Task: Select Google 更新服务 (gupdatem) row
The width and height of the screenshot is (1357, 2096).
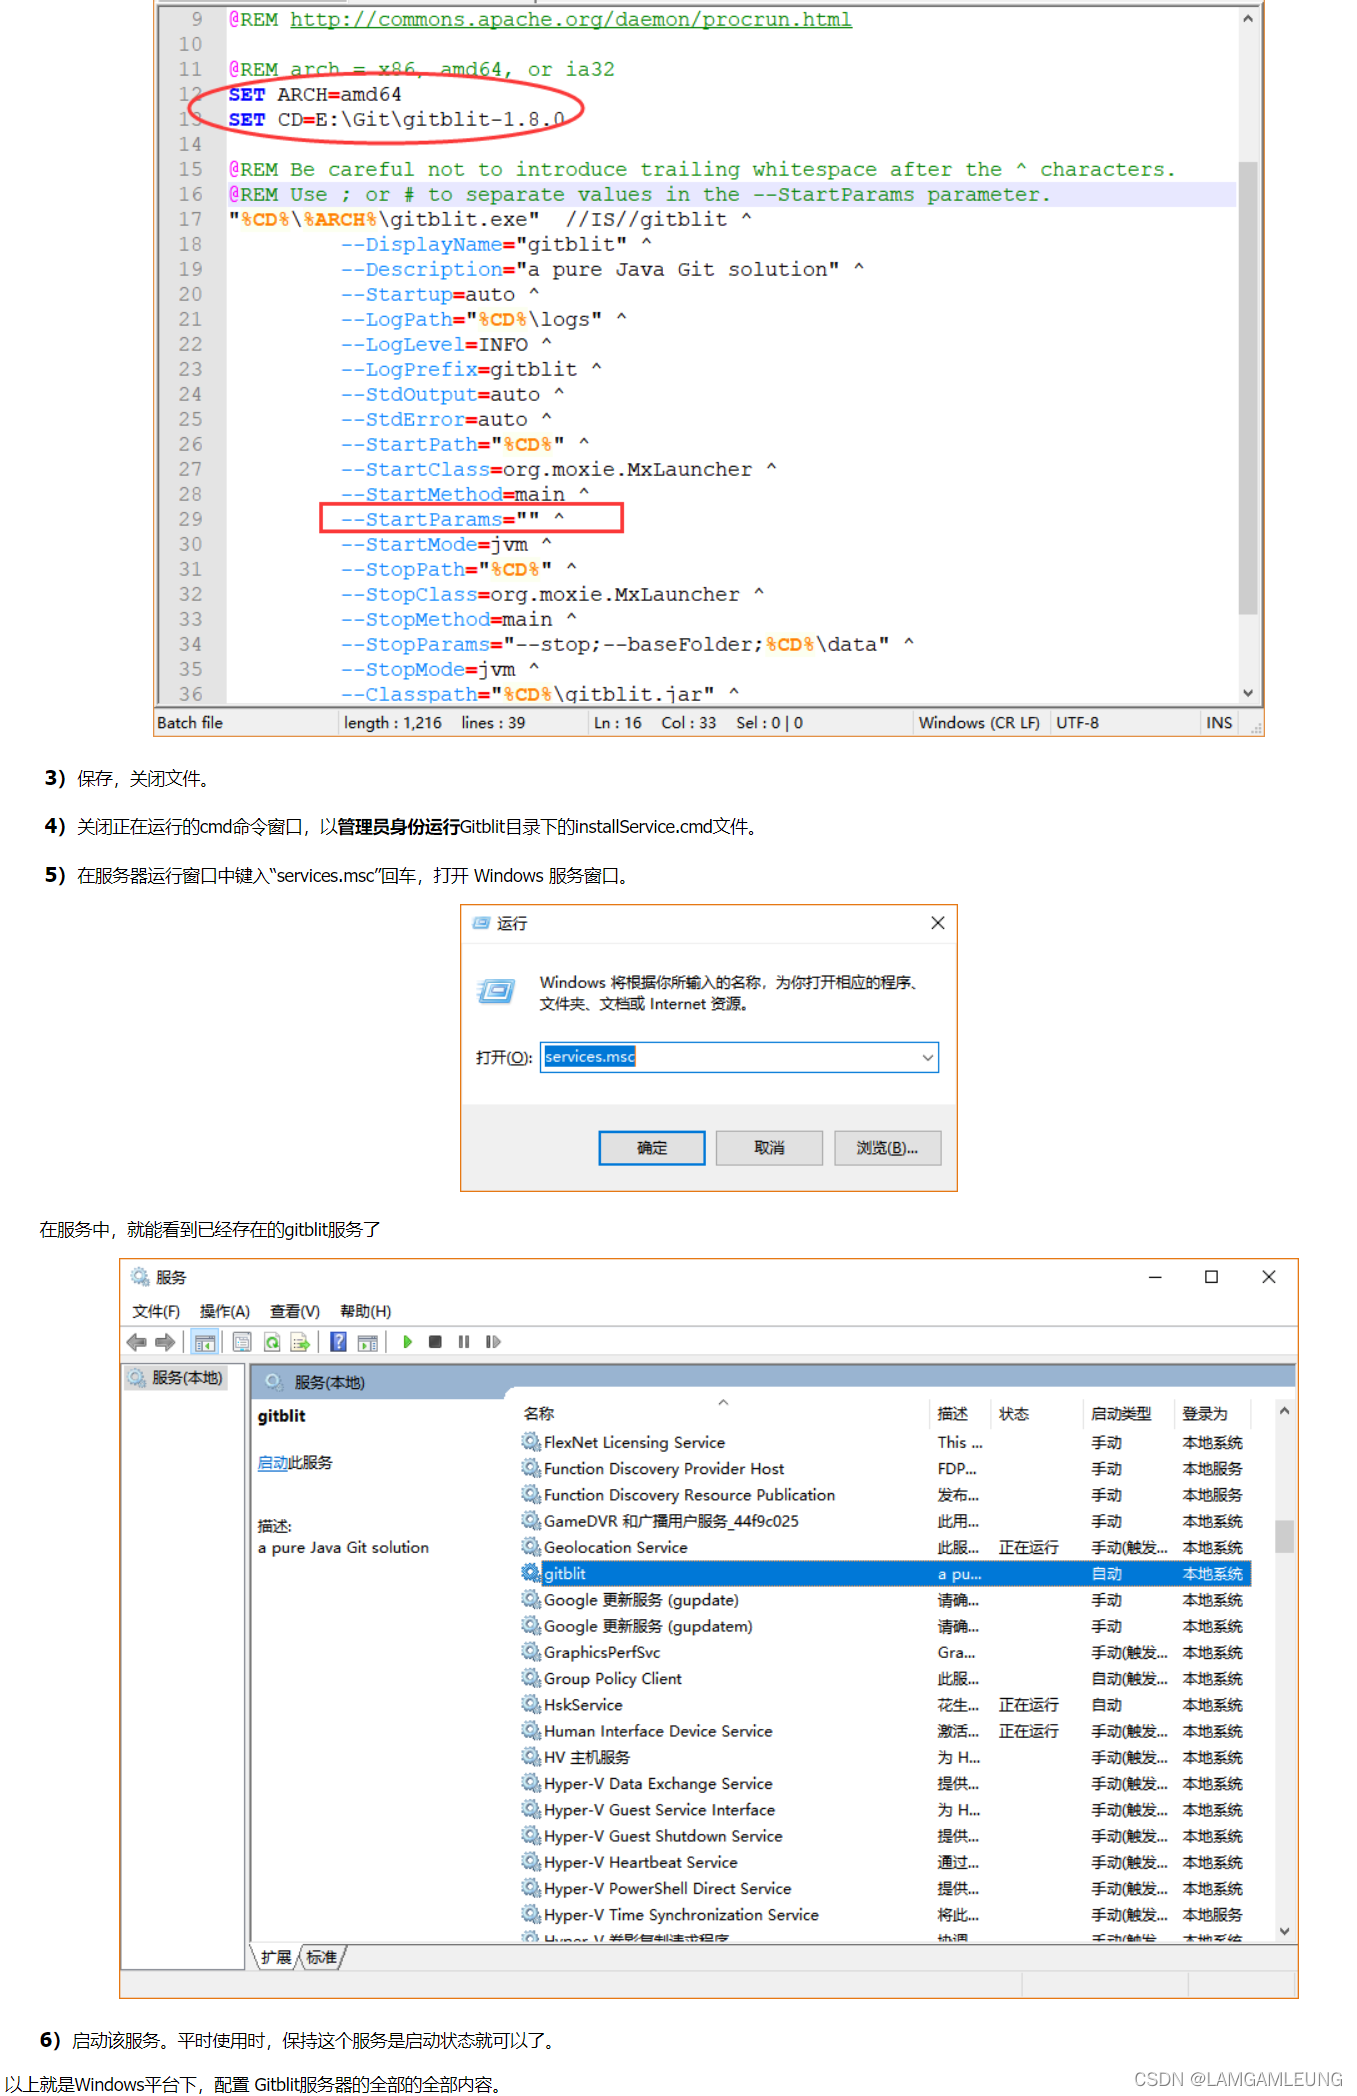Action: (885, 1626)
